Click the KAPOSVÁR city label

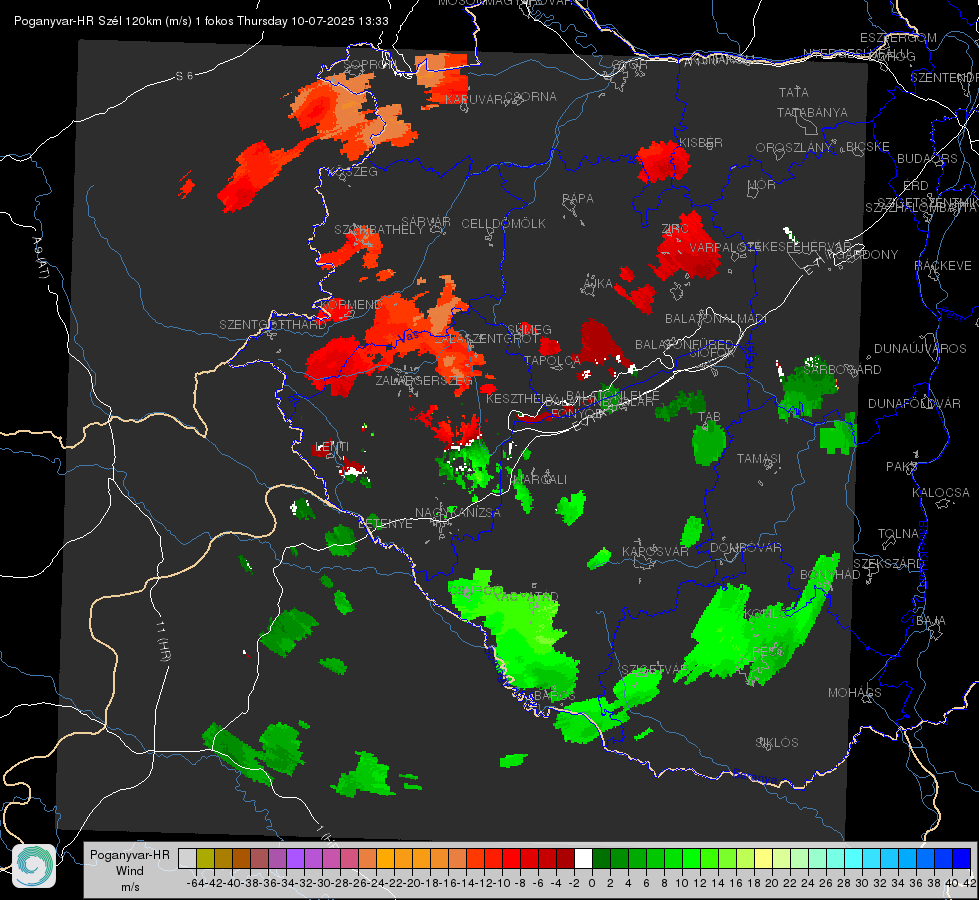coord(655,552)
